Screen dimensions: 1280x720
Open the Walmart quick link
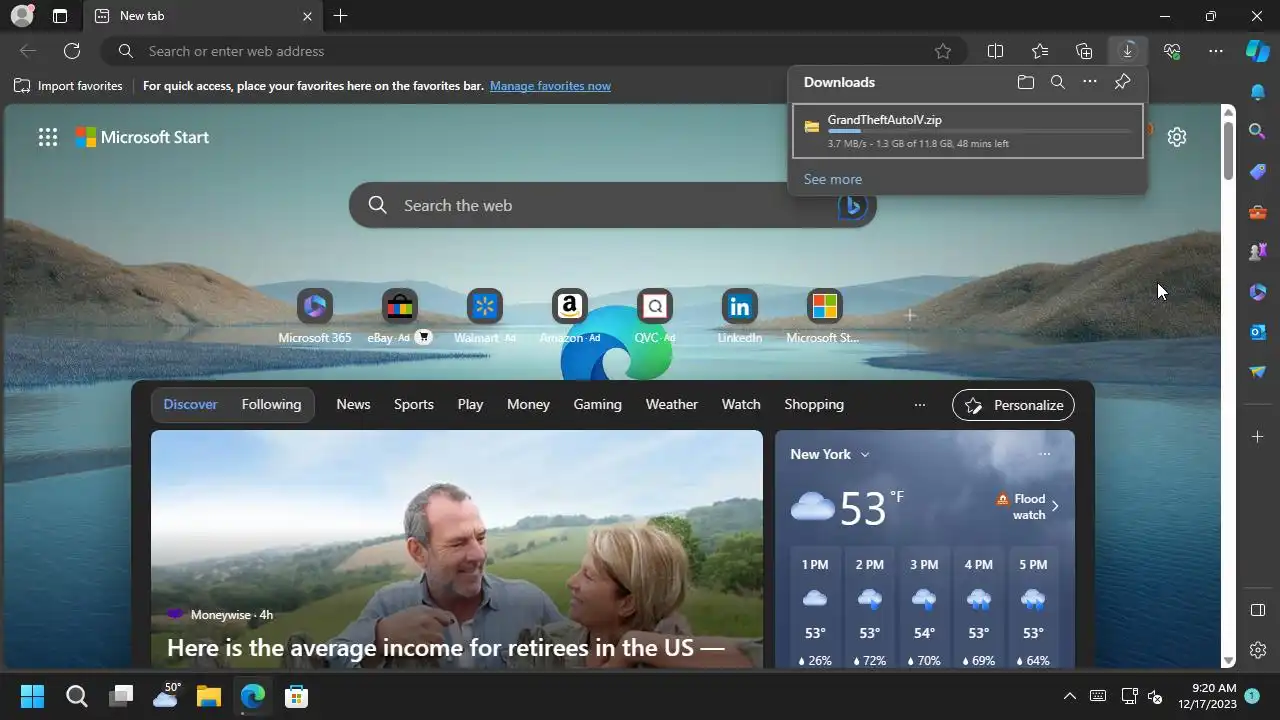[x=485, y=316]
